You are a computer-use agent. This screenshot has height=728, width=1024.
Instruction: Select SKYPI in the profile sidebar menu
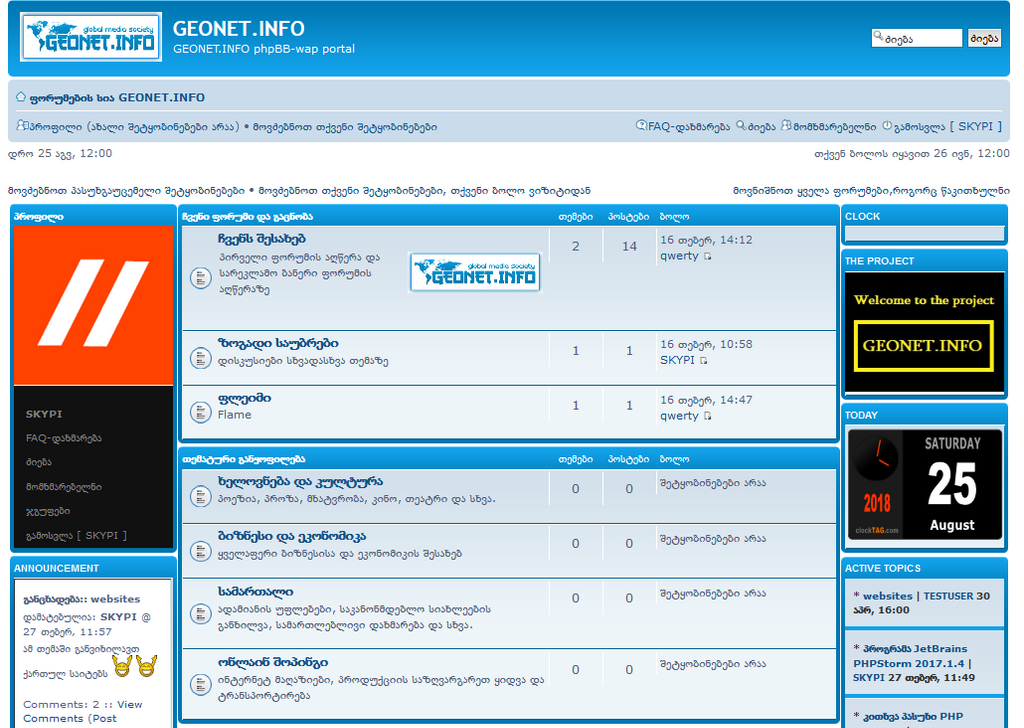tap(44, 414)
